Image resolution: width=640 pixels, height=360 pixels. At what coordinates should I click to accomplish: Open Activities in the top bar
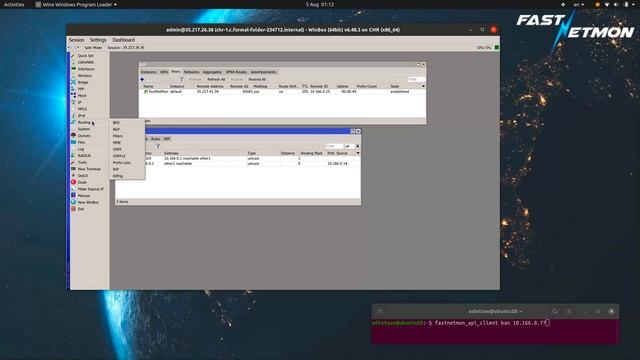point(14,4)
